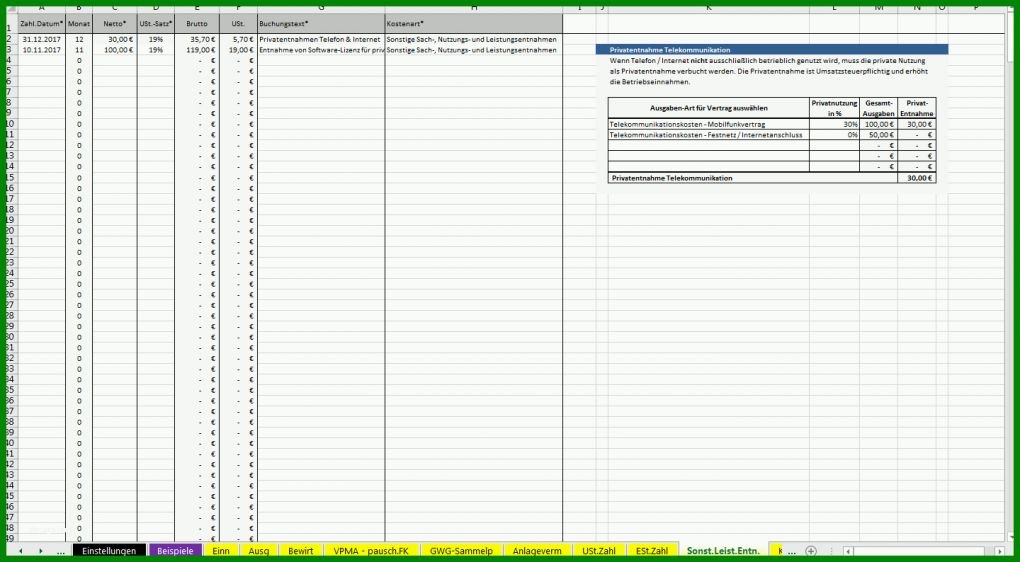Select the Monat header cell
The width and height of the screenshot is (1020, 562).
[x=79, y=23]
